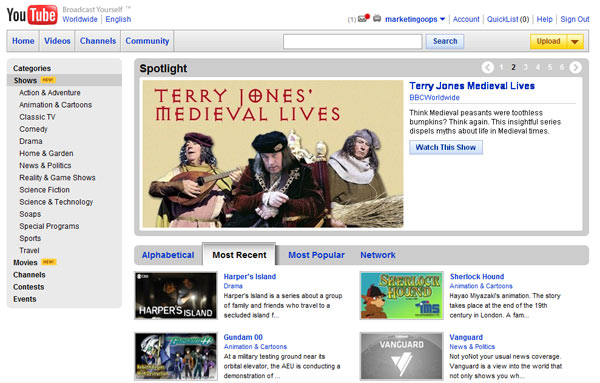Image resolution: width=600 pixels, height=383 pixels.
Task: Focus the search text field
Action: click(352, 41)
